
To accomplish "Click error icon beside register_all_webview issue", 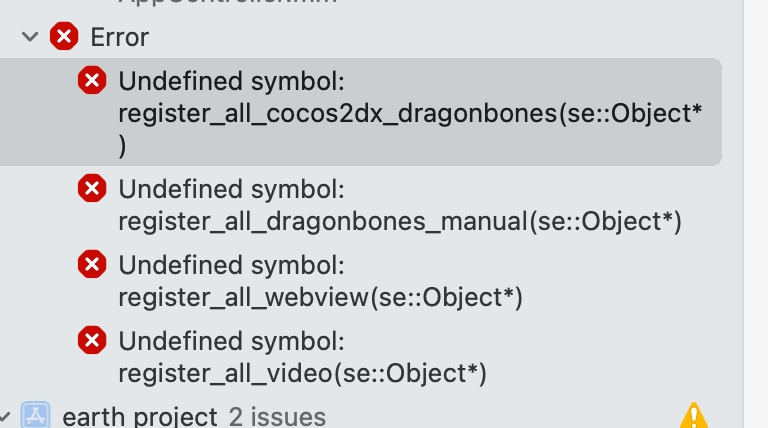I will [x=92, y=264].
